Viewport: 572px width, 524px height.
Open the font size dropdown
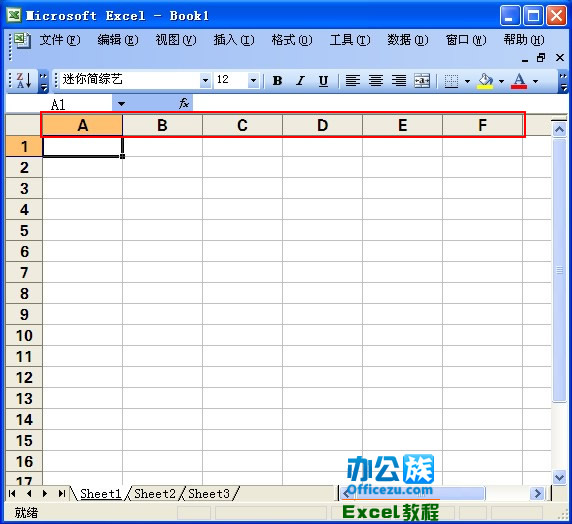click(x=253, y=80)
